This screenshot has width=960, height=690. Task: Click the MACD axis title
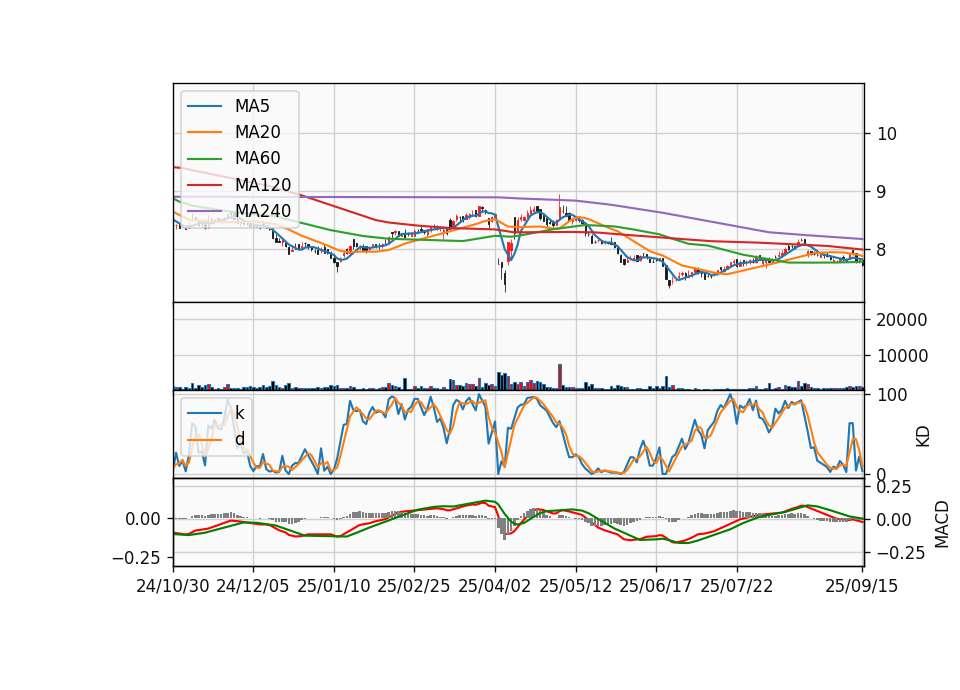pyautogui.click(x=942, y=524)
